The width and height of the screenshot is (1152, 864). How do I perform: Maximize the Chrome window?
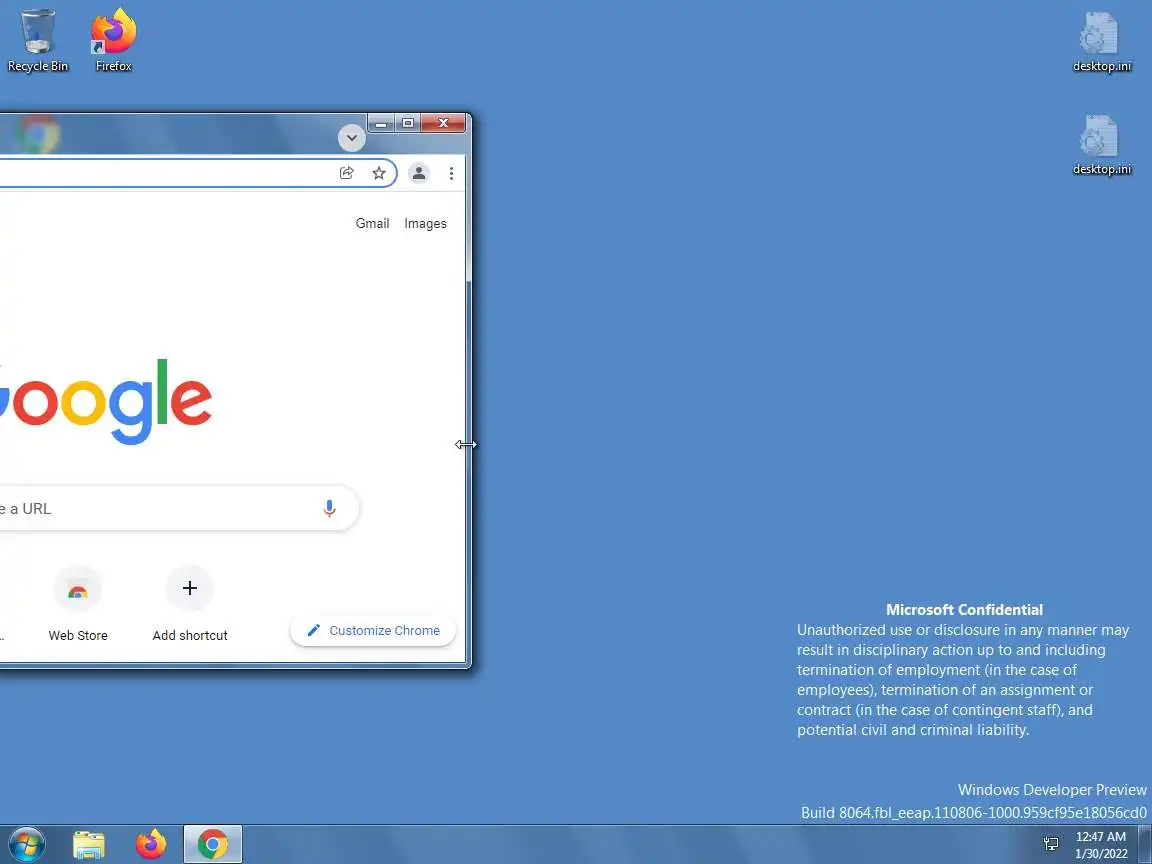408,123
